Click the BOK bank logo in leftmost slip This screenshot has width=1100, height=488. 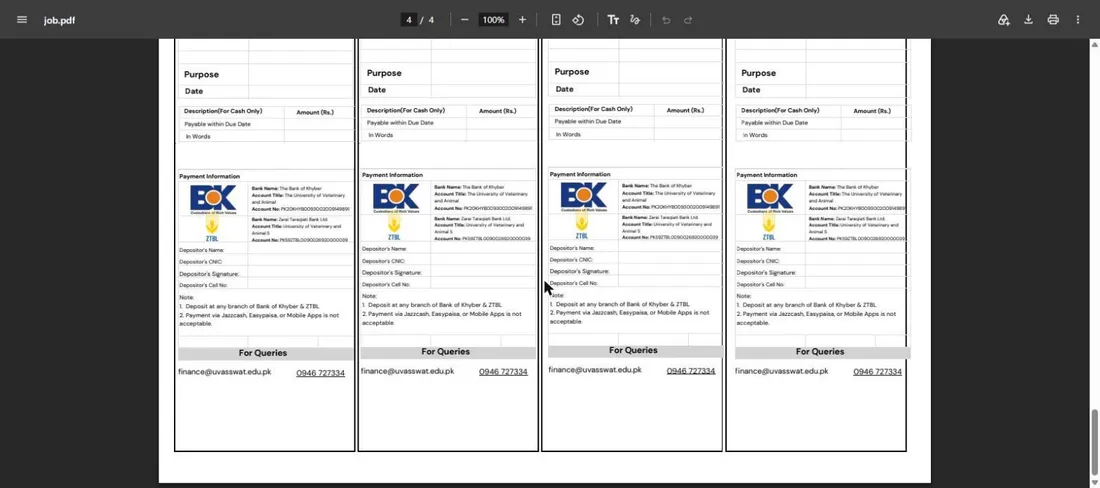click(x=213, y=198)
